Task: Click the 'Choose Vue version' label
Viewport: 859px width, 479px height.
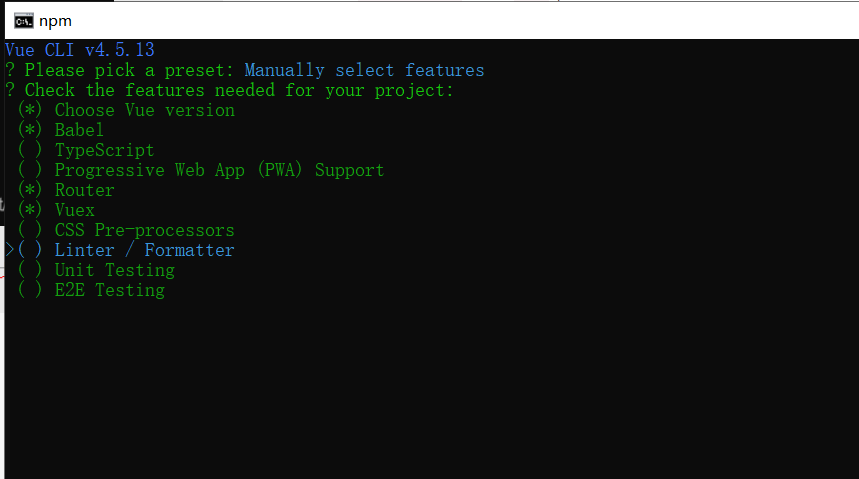Action: 145,110
